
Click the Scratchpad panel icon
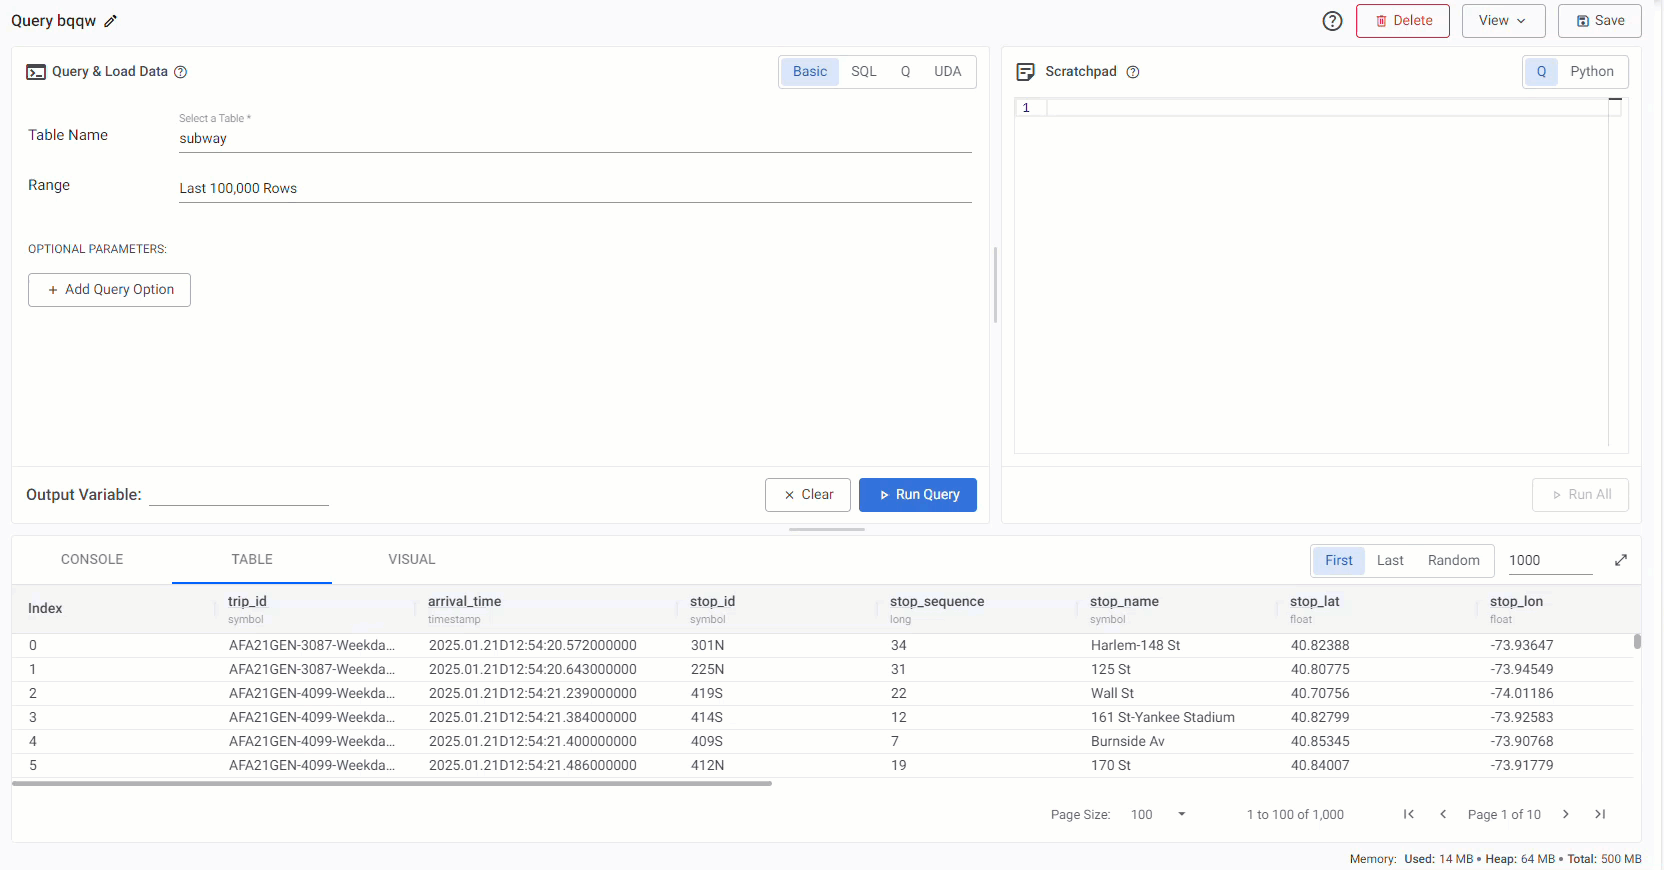click(1025, 72)
